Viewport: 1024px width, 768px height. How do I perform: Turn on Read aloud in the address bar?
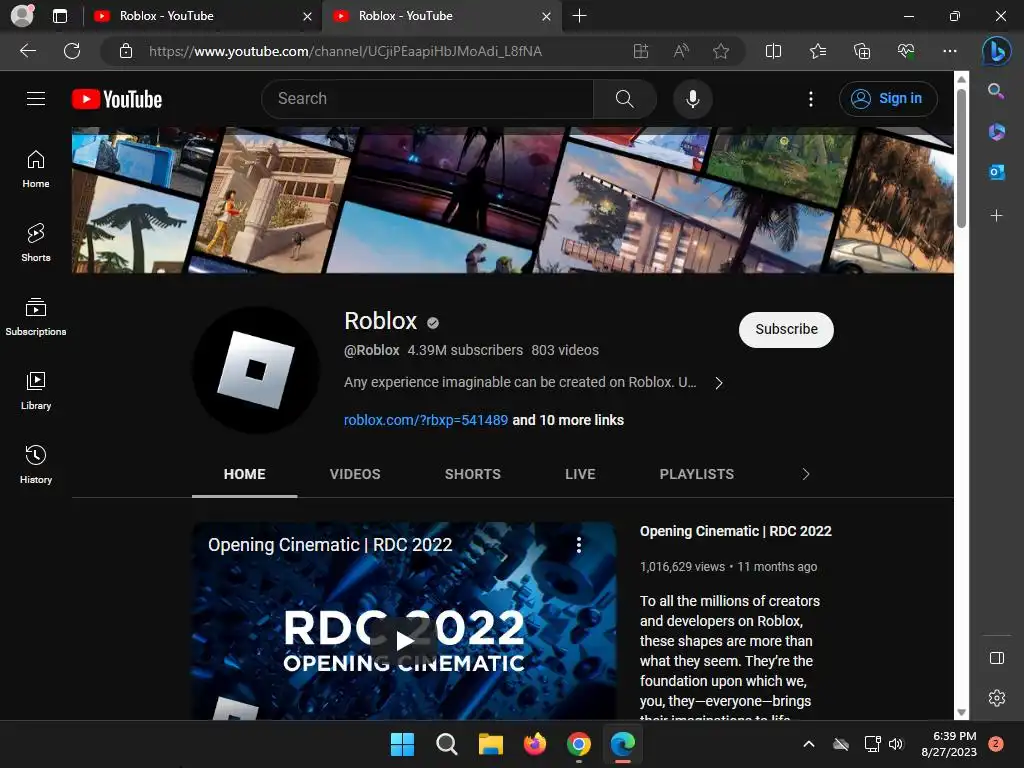coord(681,51)
